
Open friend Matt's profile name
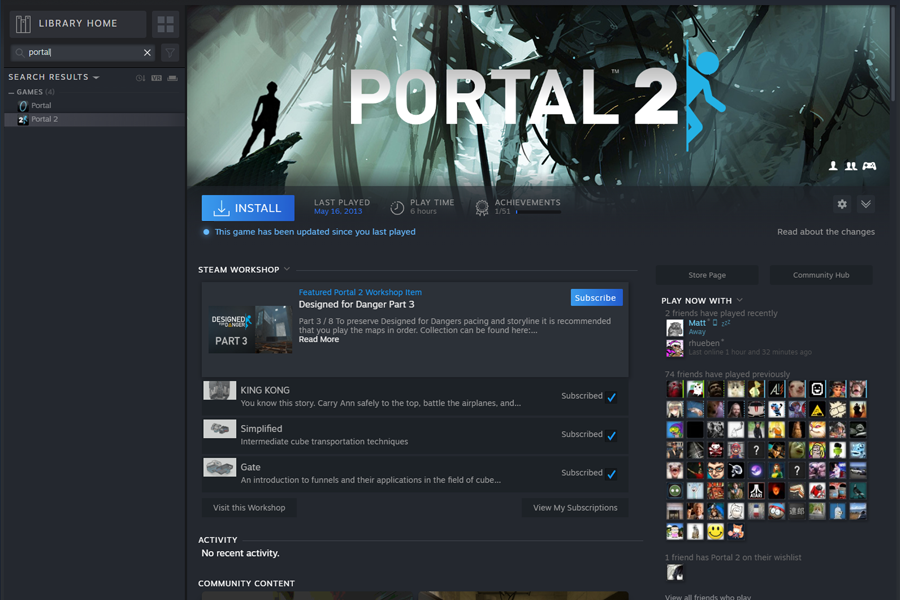point(697,323)
